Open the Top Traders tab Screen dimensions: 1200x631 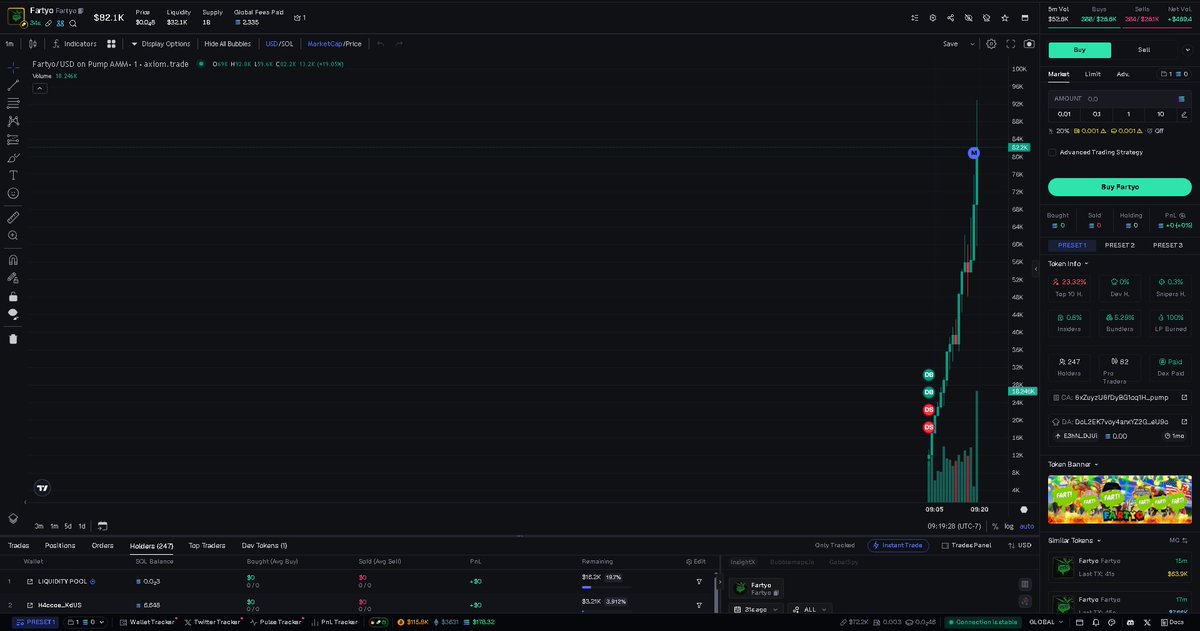coord(207,545)
